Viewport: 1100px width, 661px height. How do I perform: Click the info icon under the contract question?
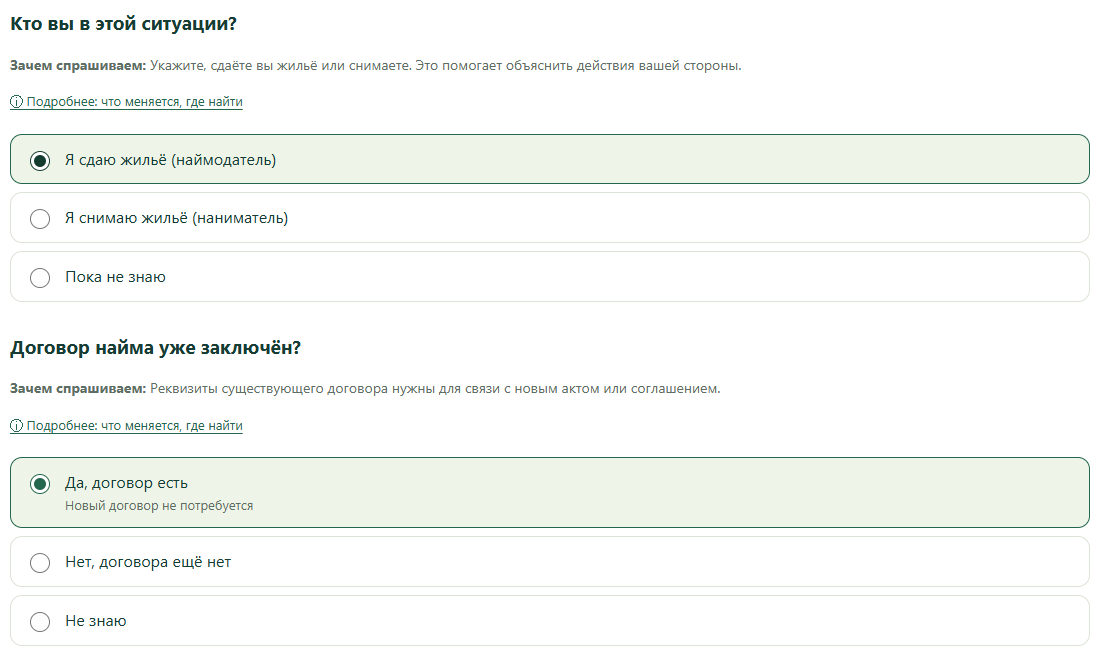[x=16, y=426]
